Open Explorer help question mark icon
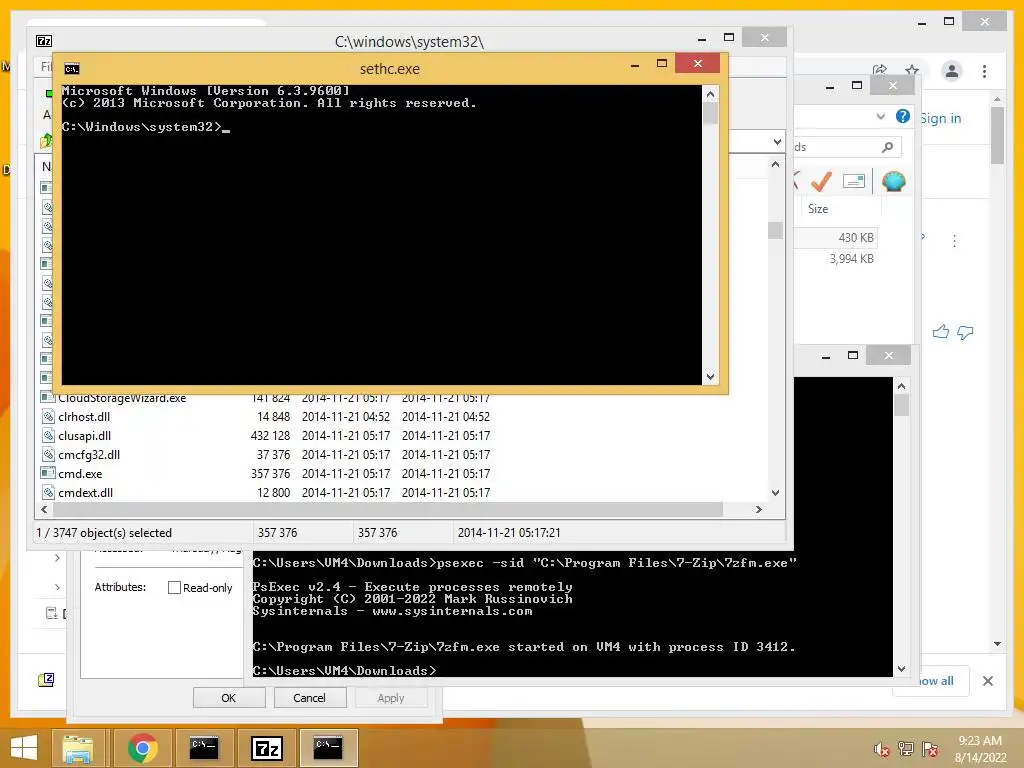Screen dimensions: 1024x768 (903, 116)
